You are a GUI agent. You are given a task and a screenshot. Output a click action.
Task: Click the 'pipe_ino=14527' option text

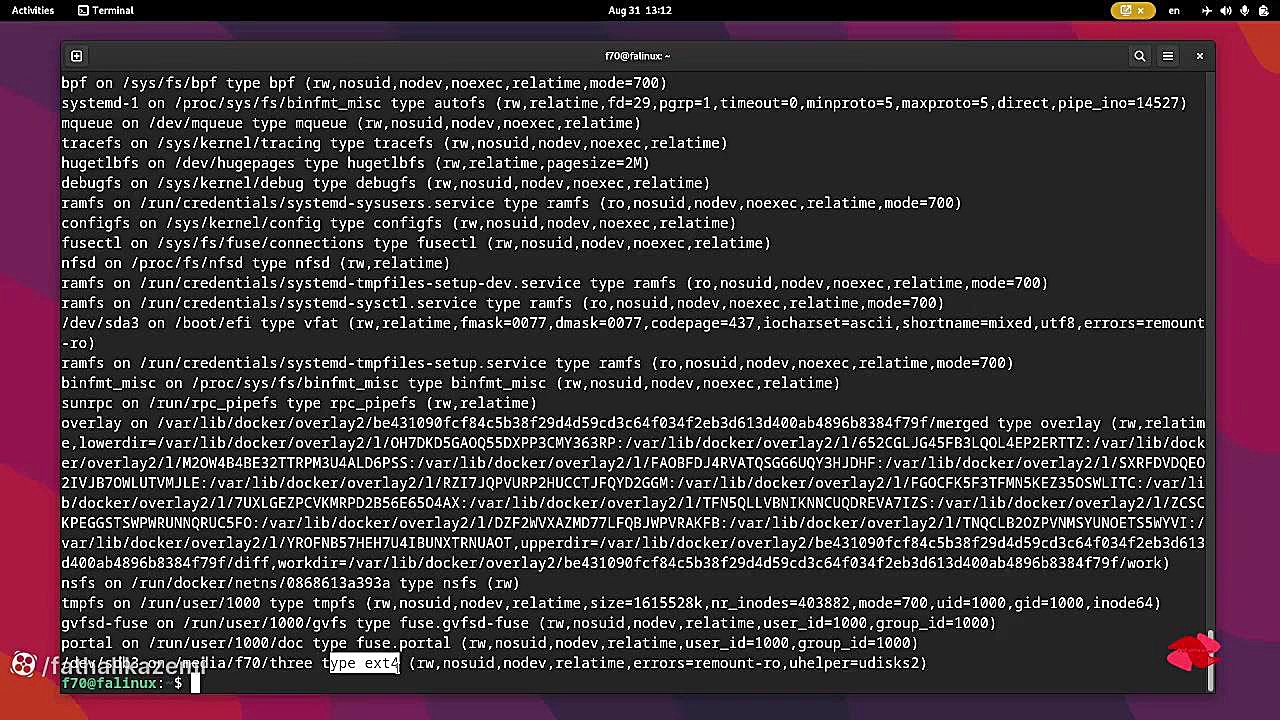(1118, 103)
